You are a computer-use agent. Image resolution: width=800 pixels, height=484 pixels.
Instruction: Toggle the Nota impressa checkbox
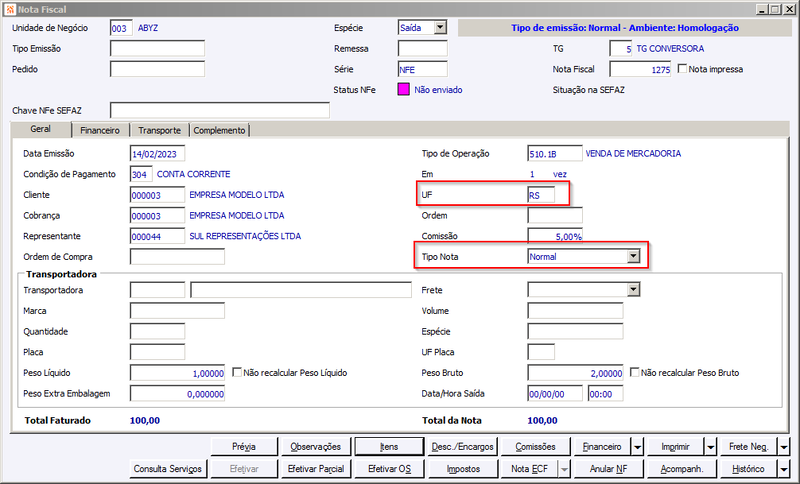pos(682,68)
